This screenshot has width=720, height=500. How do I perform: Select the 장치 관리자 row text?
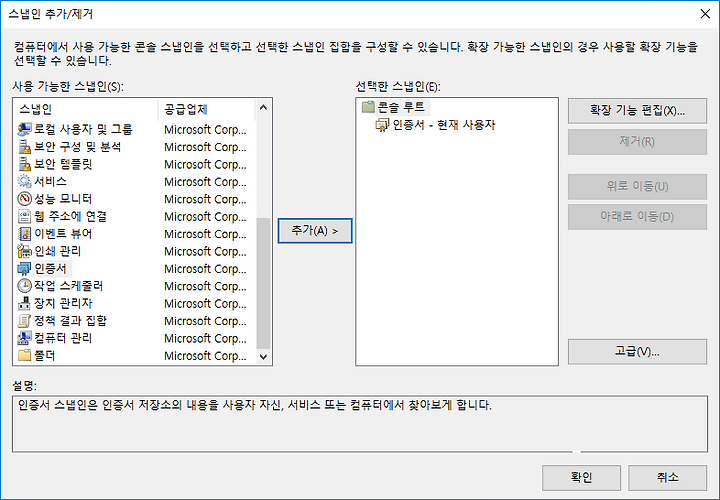[63, 303]
